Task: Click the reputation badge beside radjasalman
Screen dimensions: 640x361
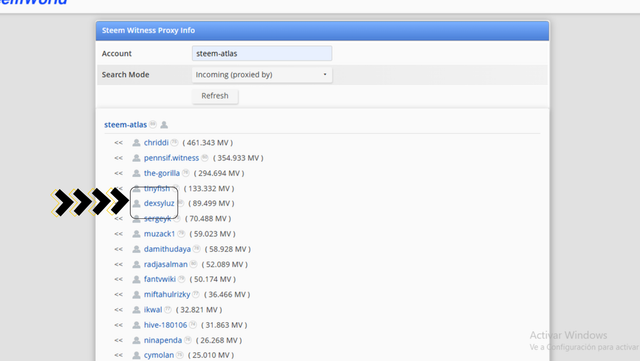Action: tap(193, 264)
